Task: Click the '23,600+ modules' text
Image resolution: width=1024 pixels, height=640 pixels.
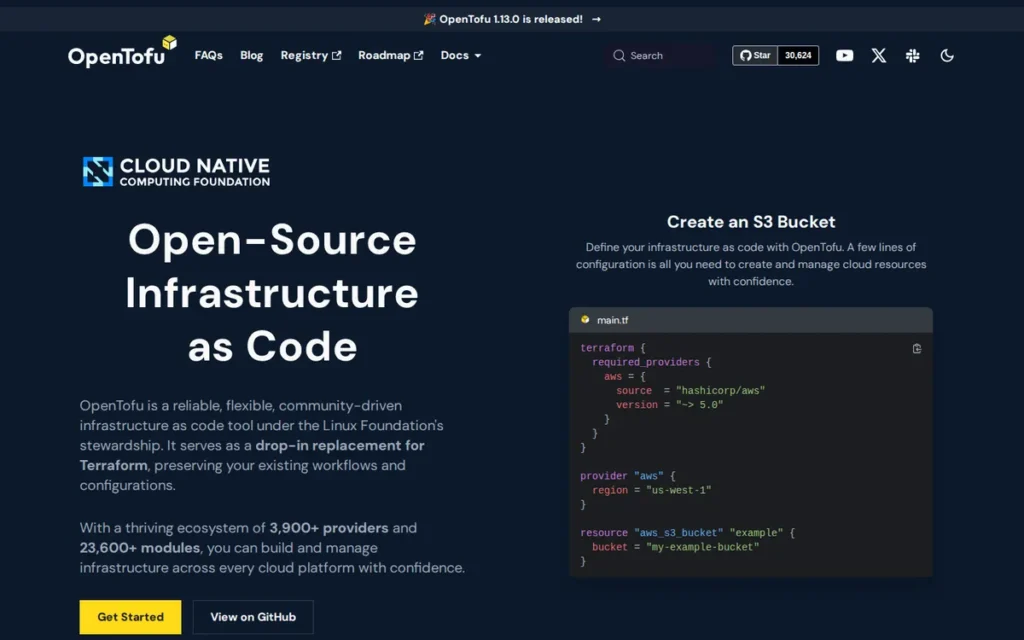Action: point(140,547)
